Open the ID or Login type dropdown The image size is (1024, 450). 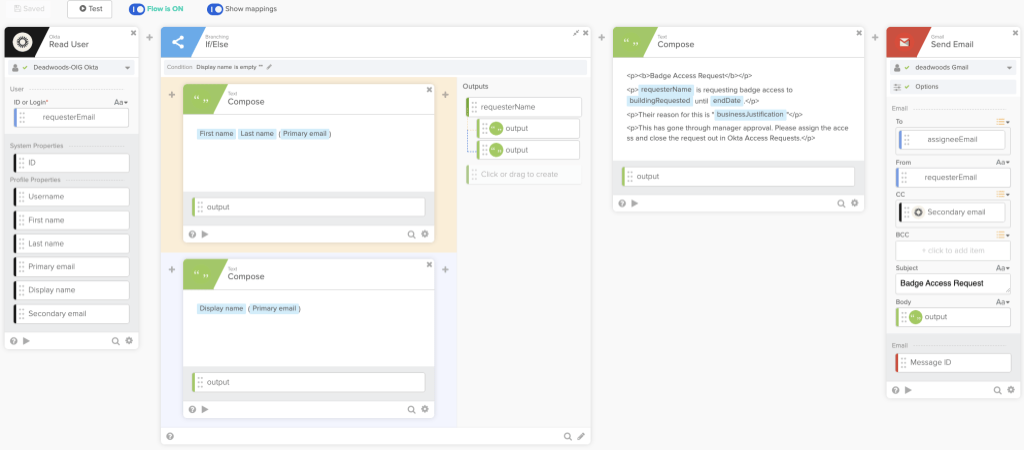click(120, 102)
